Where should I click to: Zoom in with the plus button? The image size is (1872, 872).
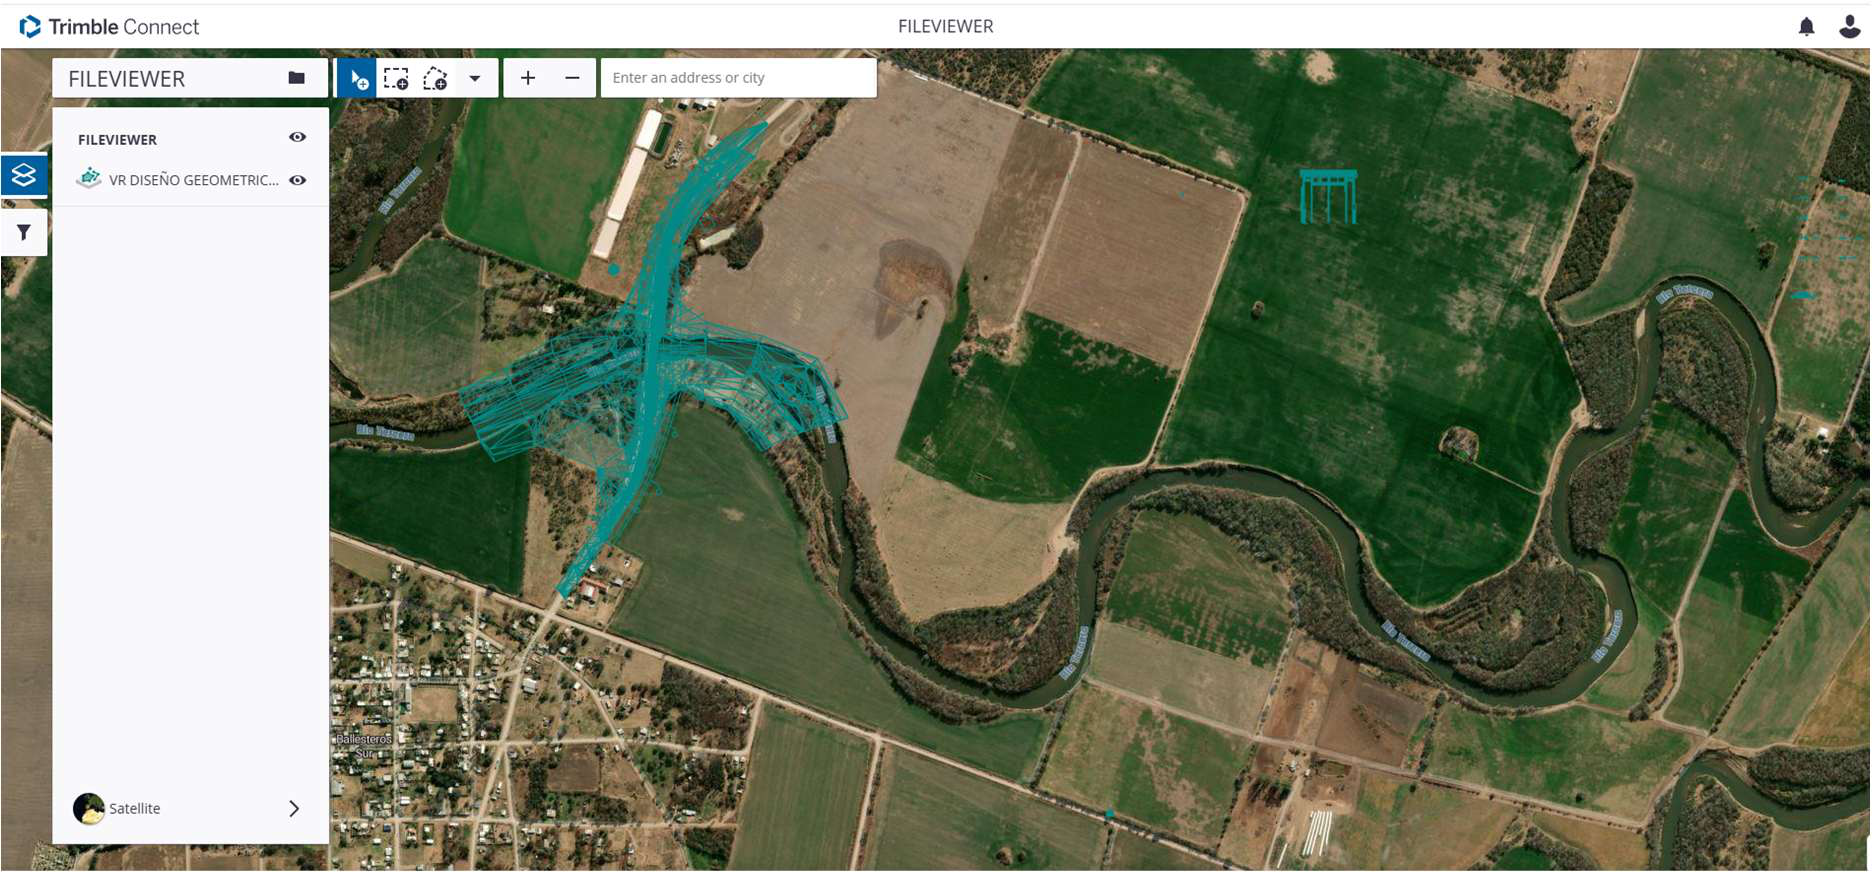(528, 78)
